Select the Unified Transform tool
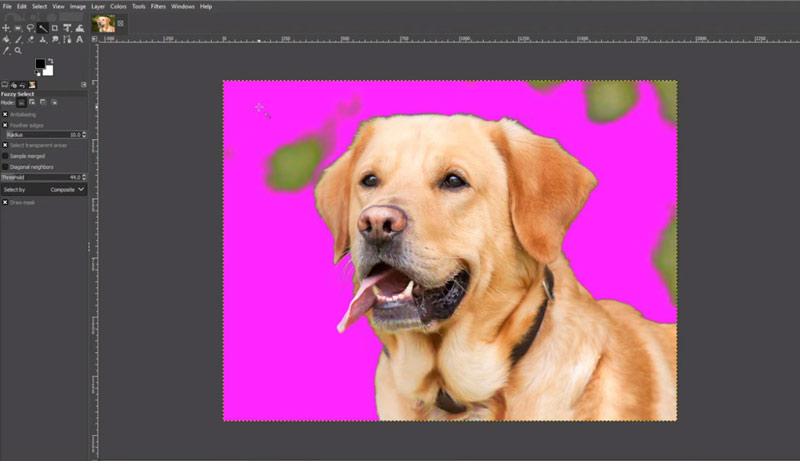This screenshot has height=461, width=800. coord(67,28)
